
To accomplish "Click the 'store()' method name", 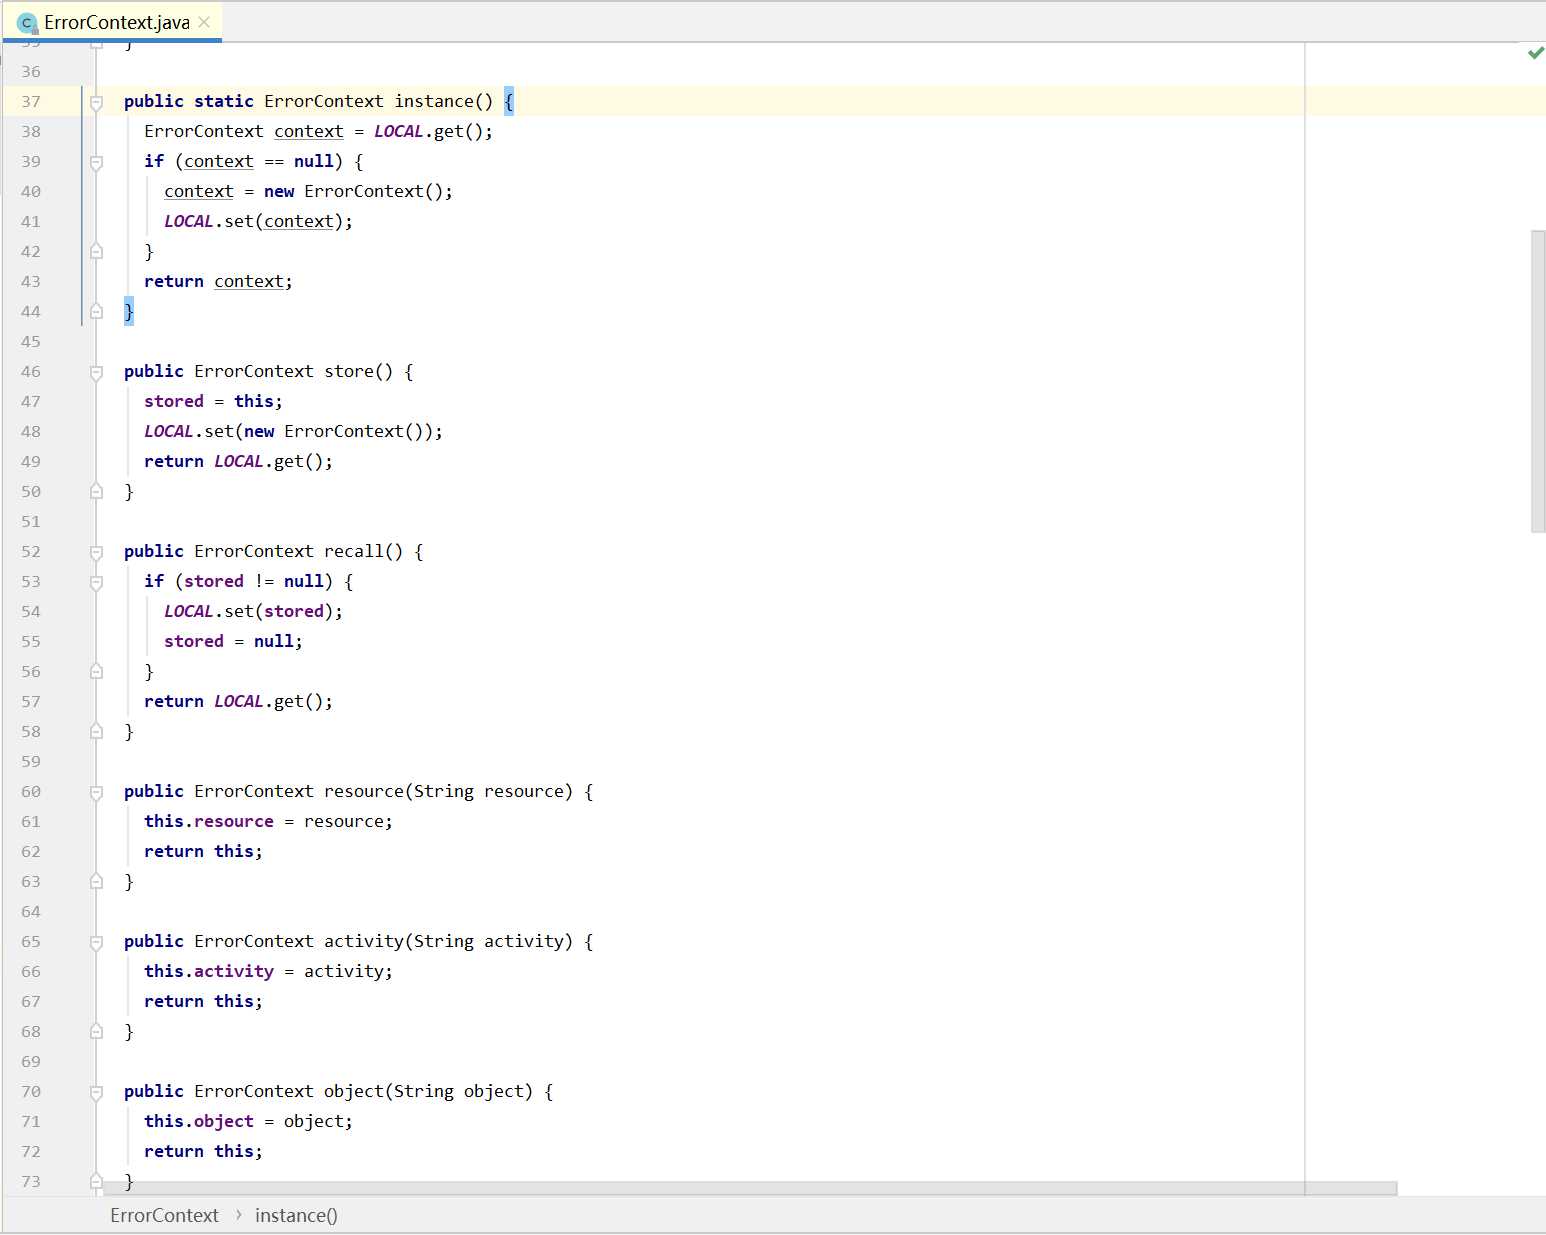I will (359, 371).
